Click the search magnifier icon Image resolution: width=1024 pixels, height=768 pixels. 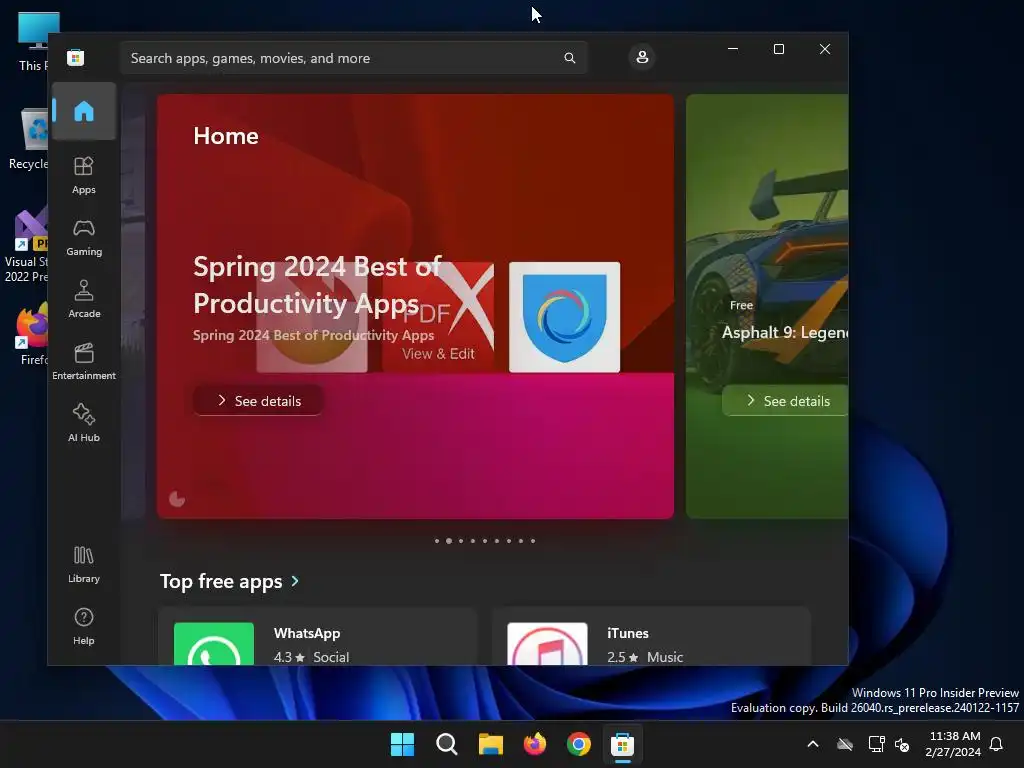coord(569,58)
